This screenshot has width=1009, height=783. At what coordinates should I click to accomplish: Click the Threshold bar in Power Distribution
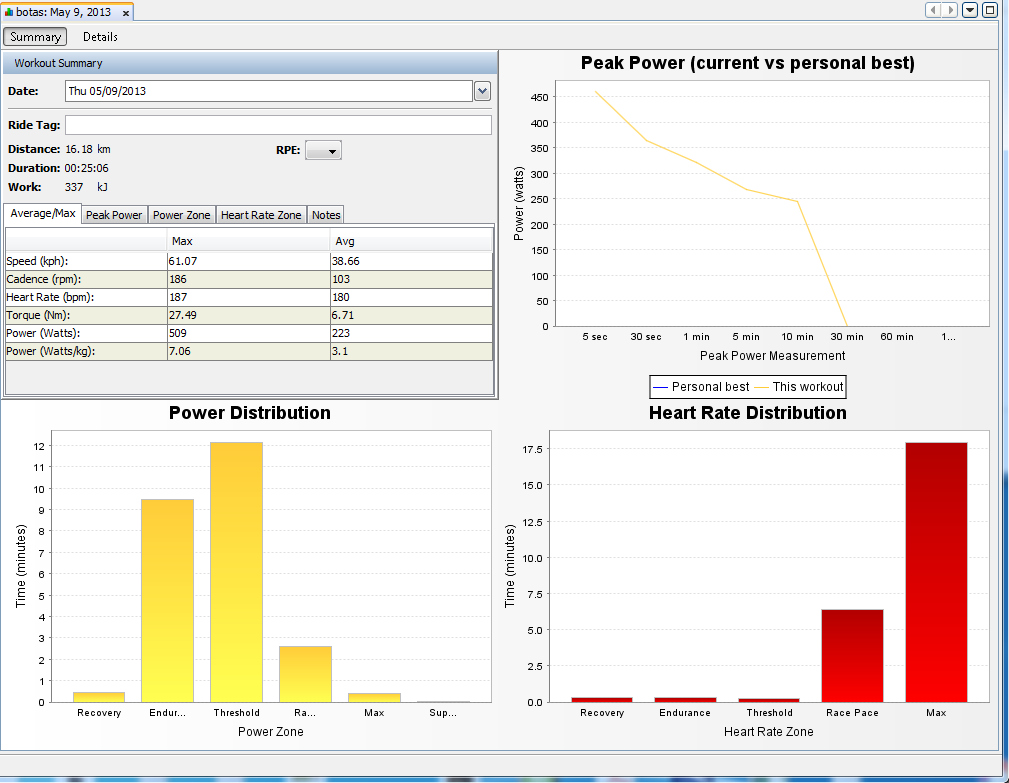tap(236, 572)
